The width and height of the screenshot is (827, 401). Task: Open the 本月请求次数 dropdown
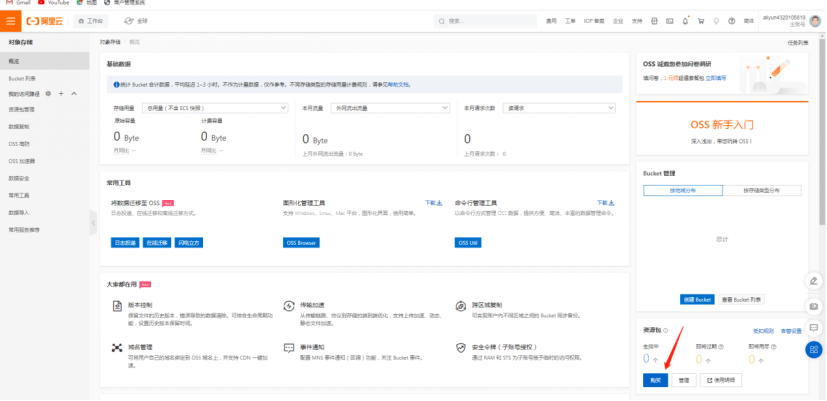(559, 108)
